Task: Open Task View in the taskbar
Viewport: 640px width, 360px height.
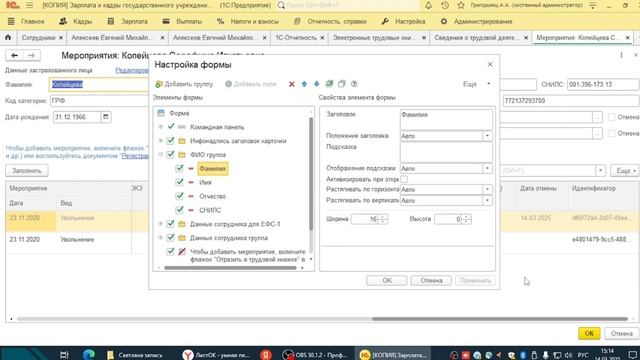Action: 64,355
